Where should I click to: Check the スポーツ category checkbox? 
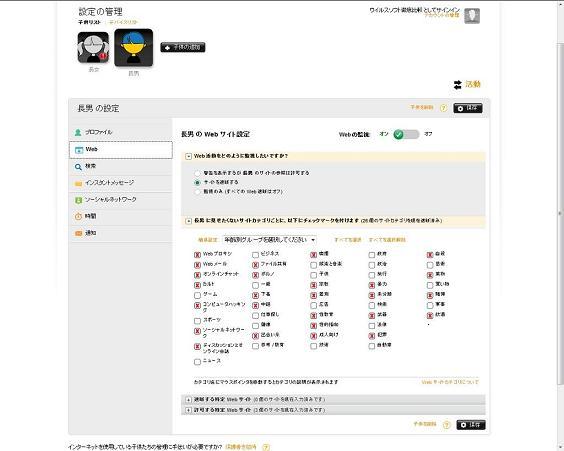[197, 320]
